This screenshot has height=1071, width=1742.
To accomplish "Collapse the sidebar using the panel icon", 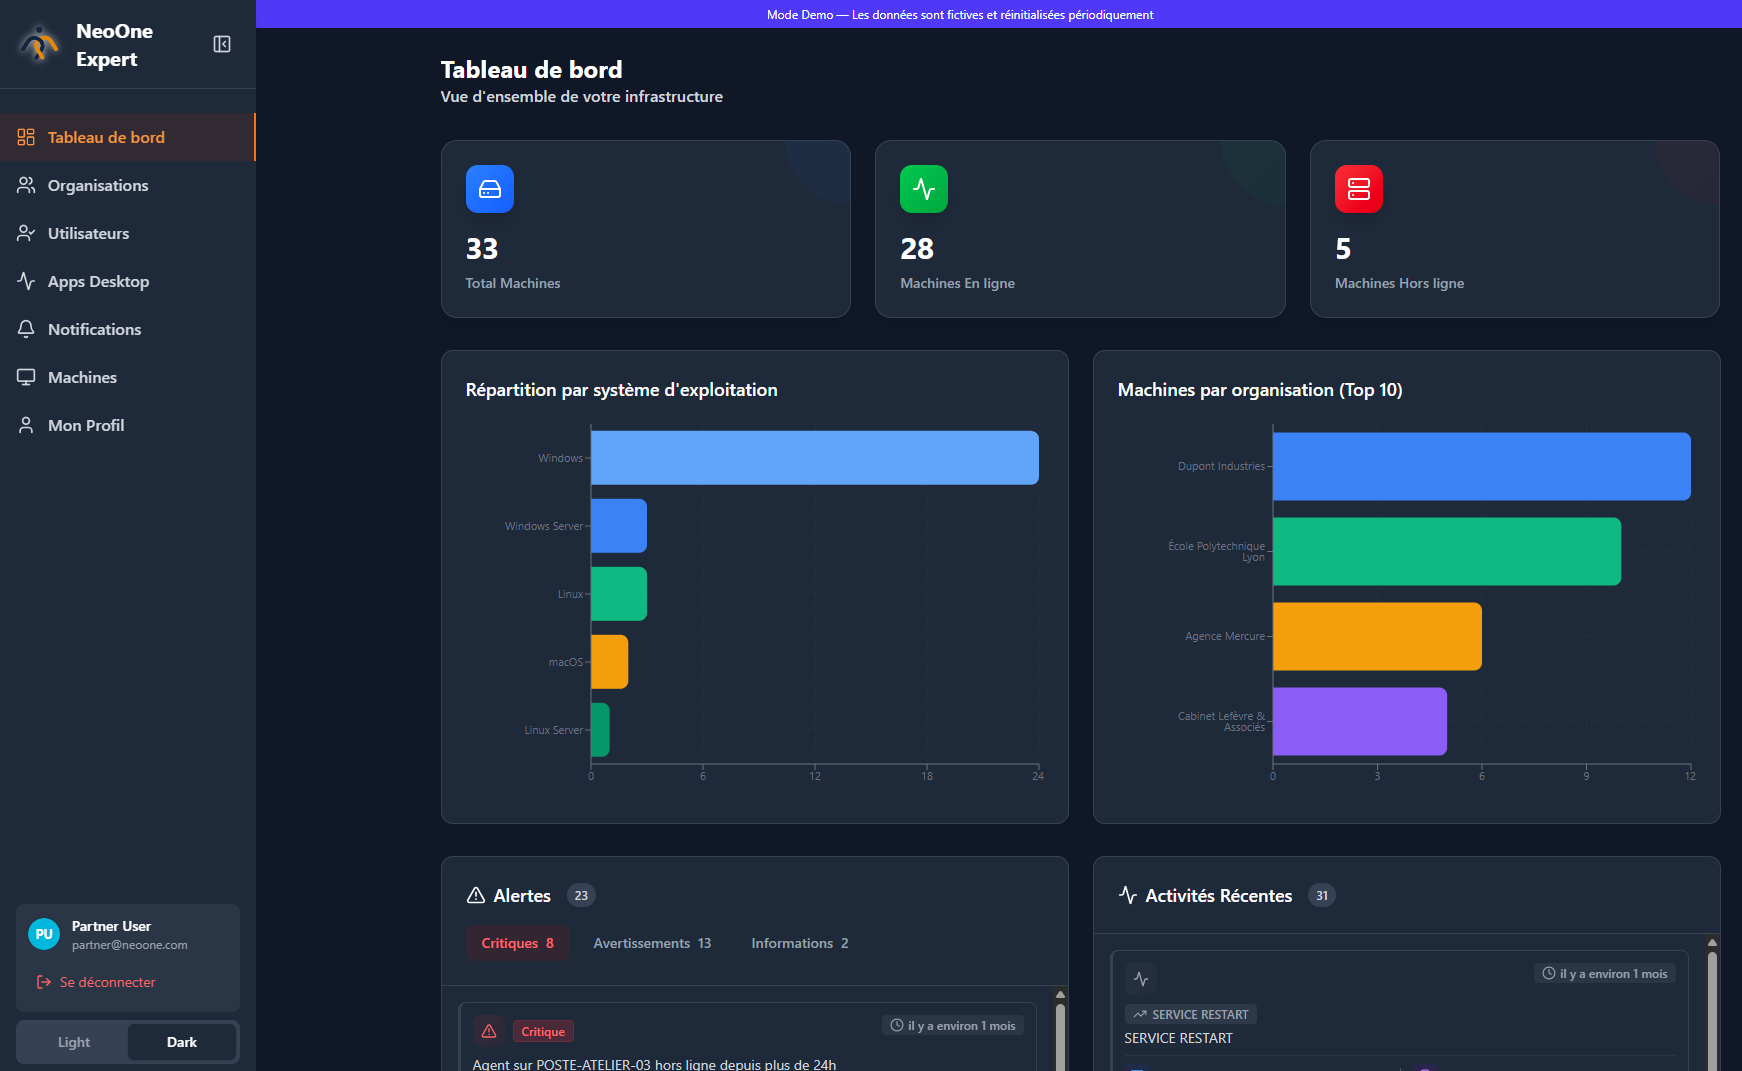I will pyautogui.click(x=222, y=44).
